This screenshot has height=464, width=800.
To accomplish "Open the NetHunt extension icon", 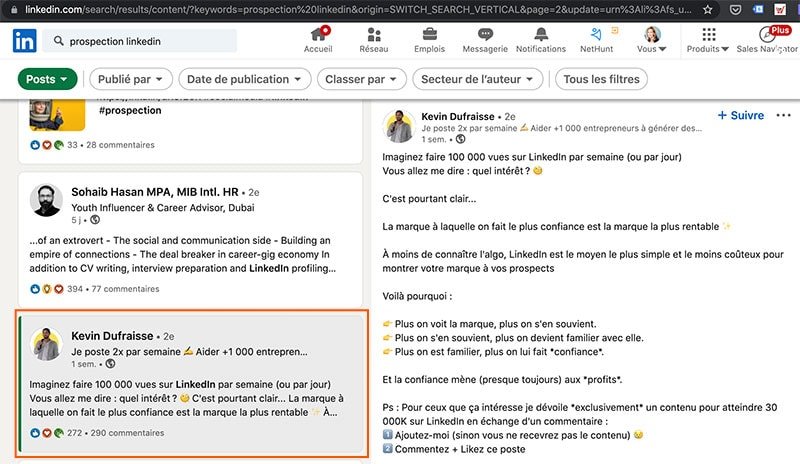I will [x=596, y=35].
